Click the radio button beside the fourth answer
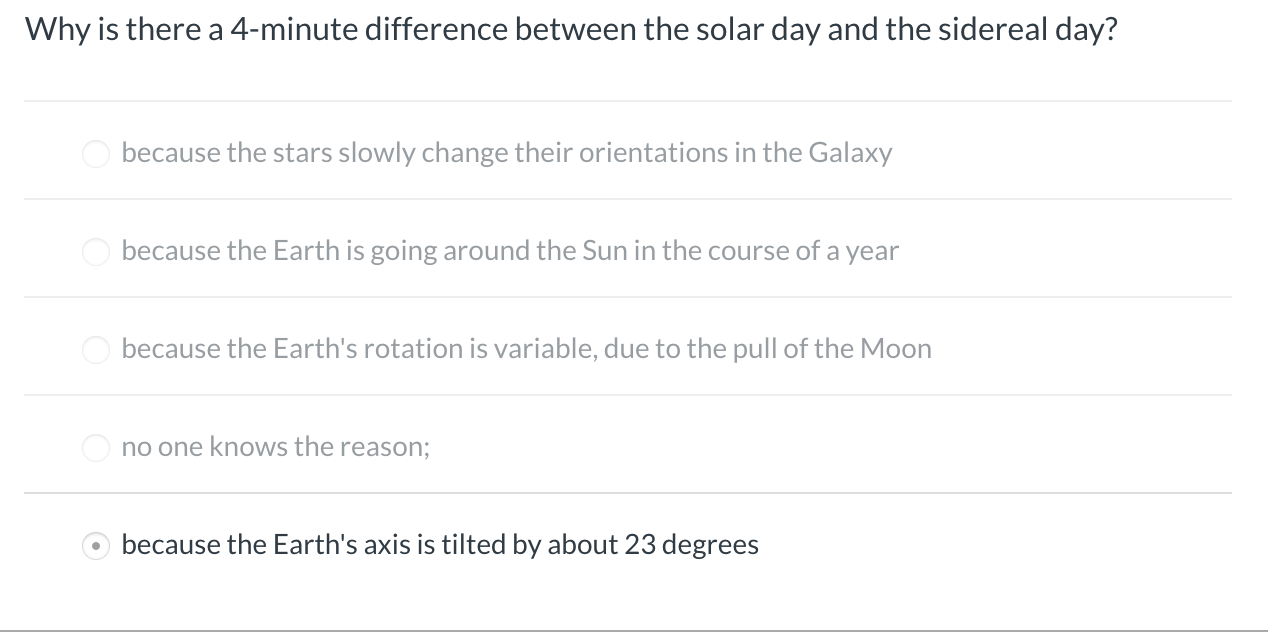Image resolution: width=1268 pixels, height=634 pixels. [x=96, y=448]
